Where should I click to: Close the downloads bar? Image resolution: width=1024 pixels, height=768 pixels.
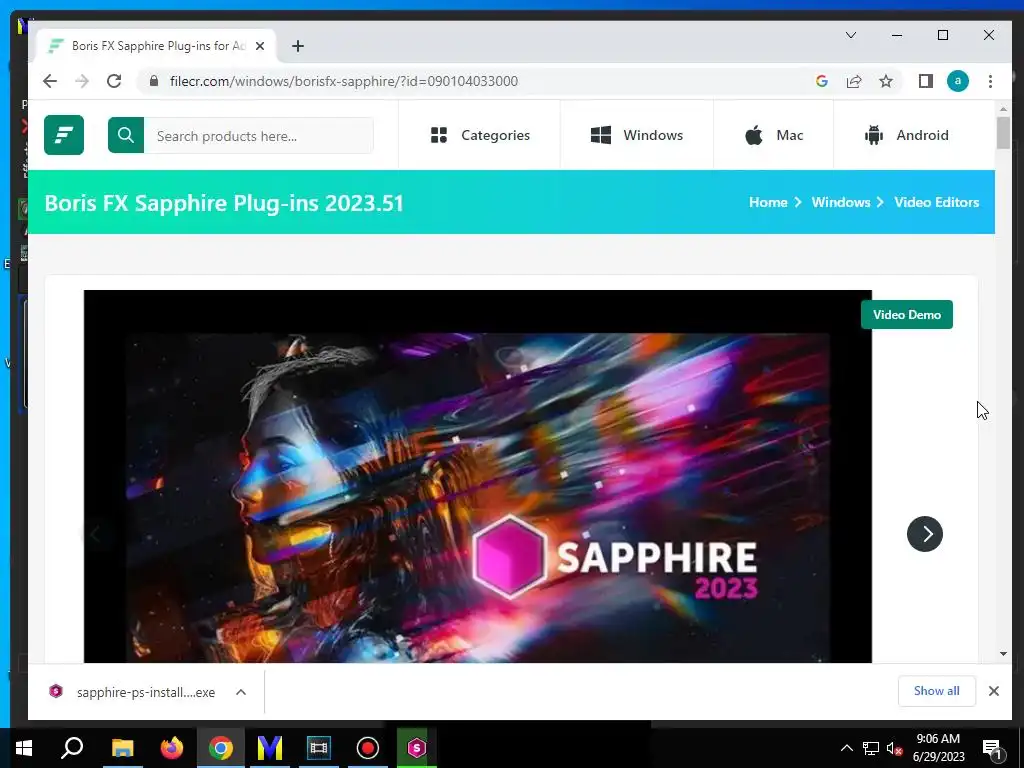(993, 691)
